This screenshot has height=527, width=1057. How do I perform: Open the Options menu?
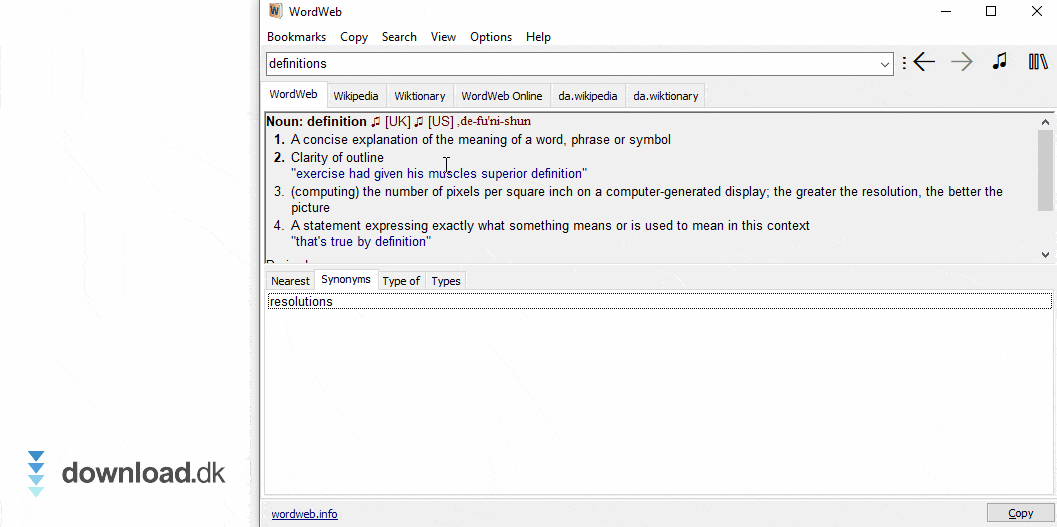click(x=491, y=37)
